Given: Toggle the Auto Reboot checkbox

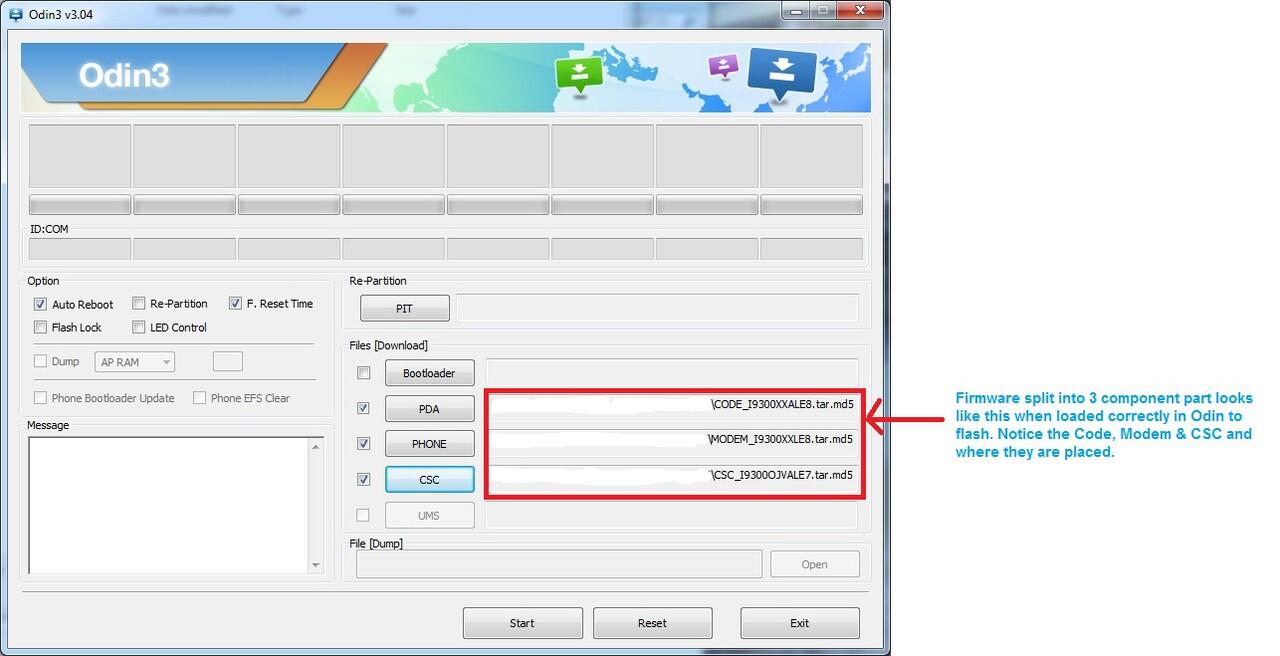Looking at the screenshot, I should pos(40,304).
